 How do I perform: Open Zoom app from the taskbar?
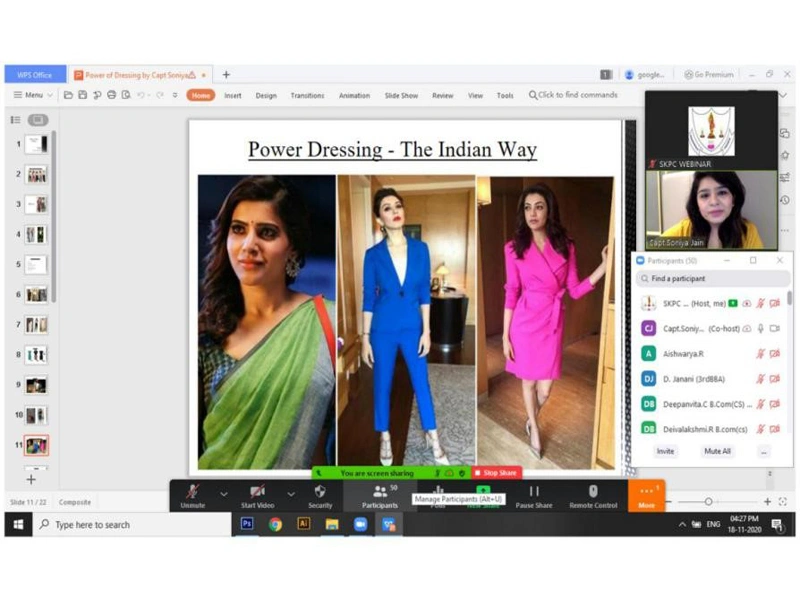point(360,524)
